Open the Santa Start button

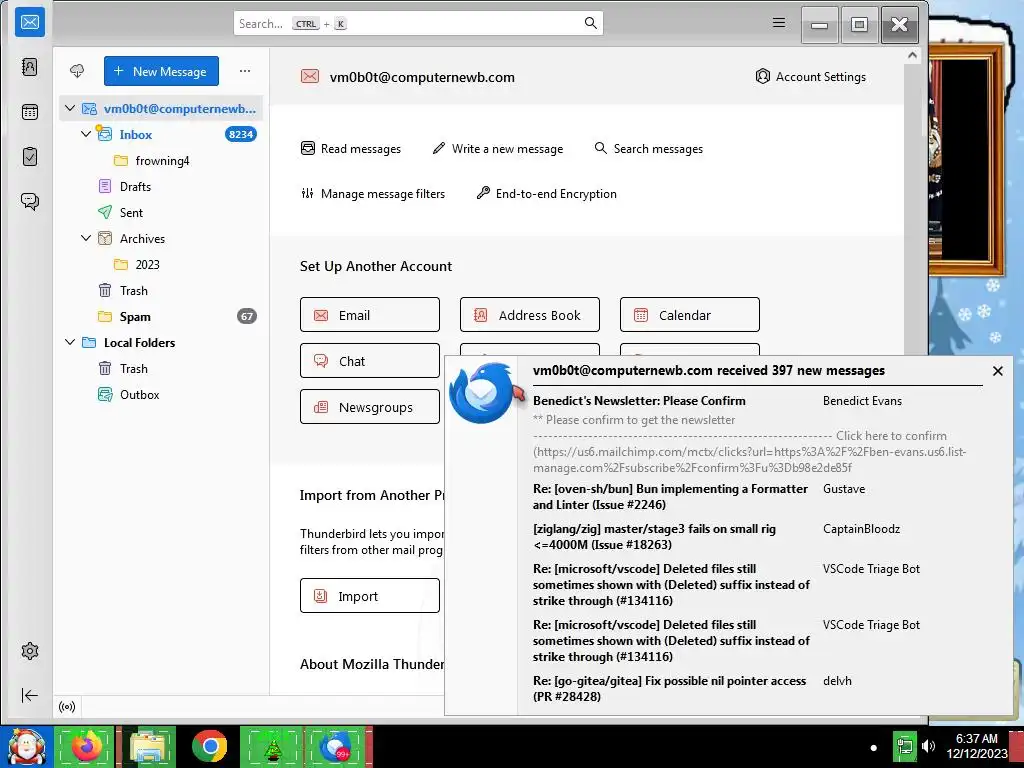point(26,746)
